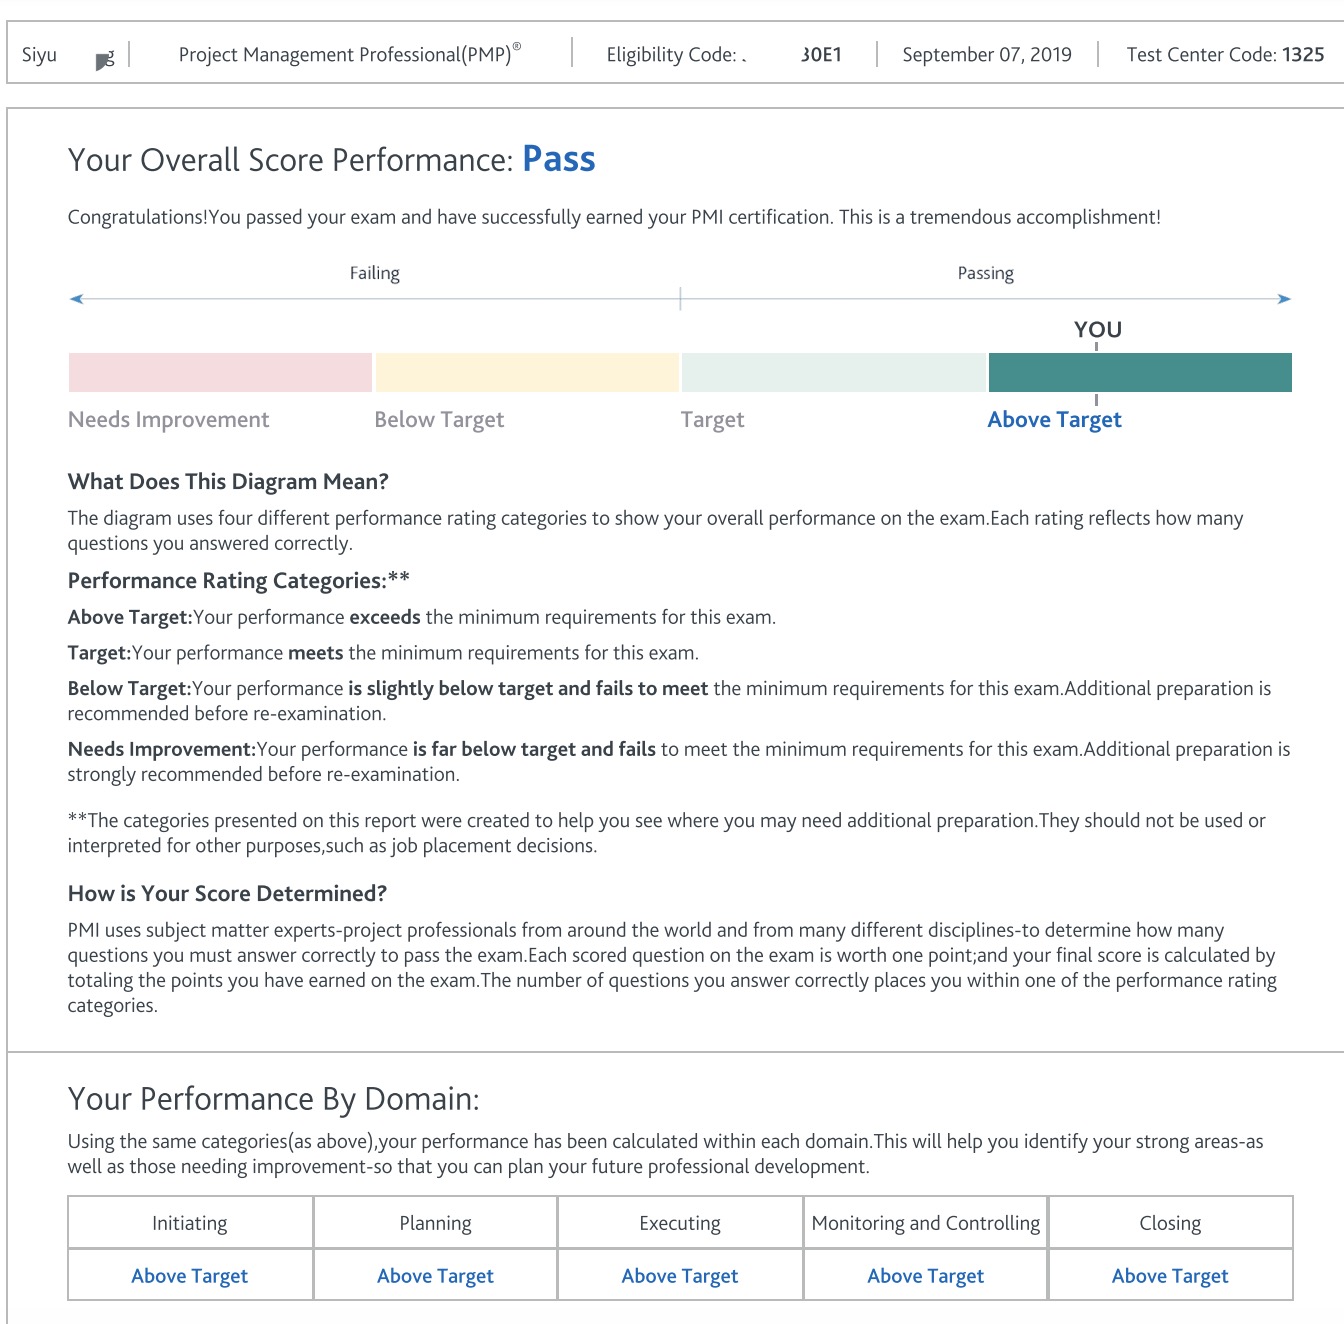Image resolution: width=1344 pixels, height=1324 pixels.
Task: Select the Needs Improvement pink bar segment
Action: point(220,372)
